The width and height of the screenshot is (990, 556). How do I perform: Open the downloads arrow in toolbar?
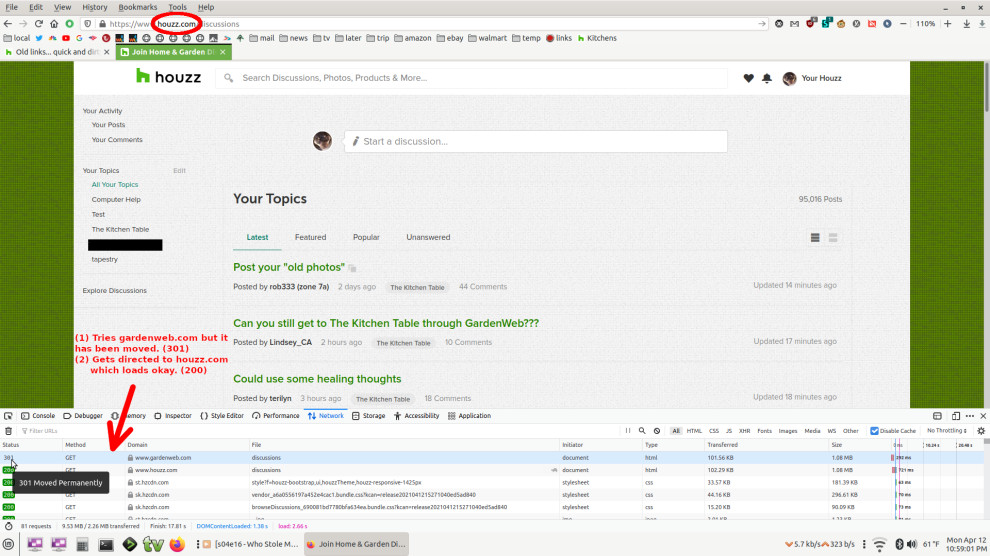(x=967, y=24)
